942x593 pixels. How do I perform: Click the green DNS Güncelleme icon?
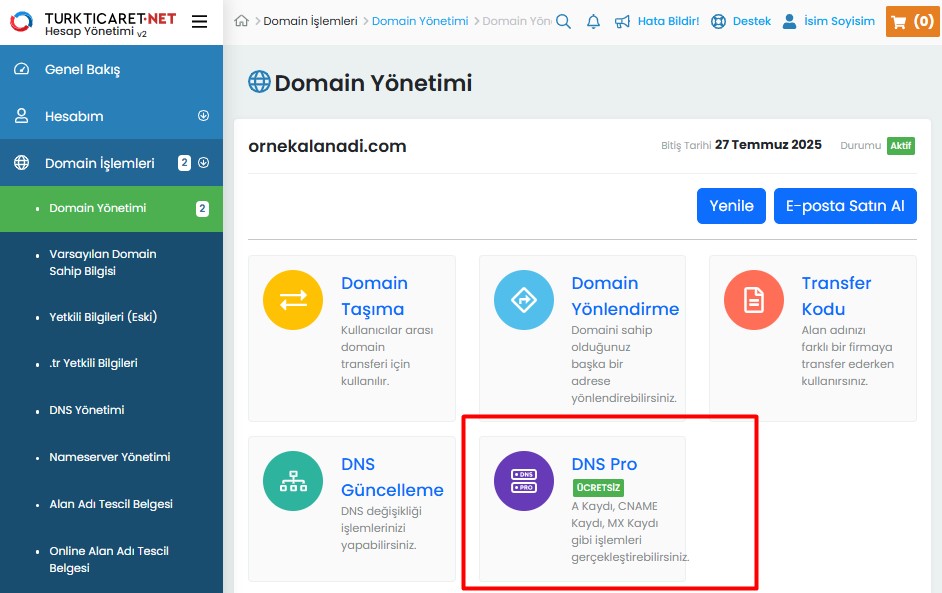pyautogui.click(x=293, y=481)
